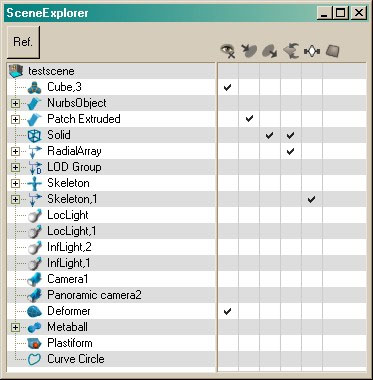373x380 pixels.
Task: Click the Cube,3 object icon
Action: pos(34,87)
